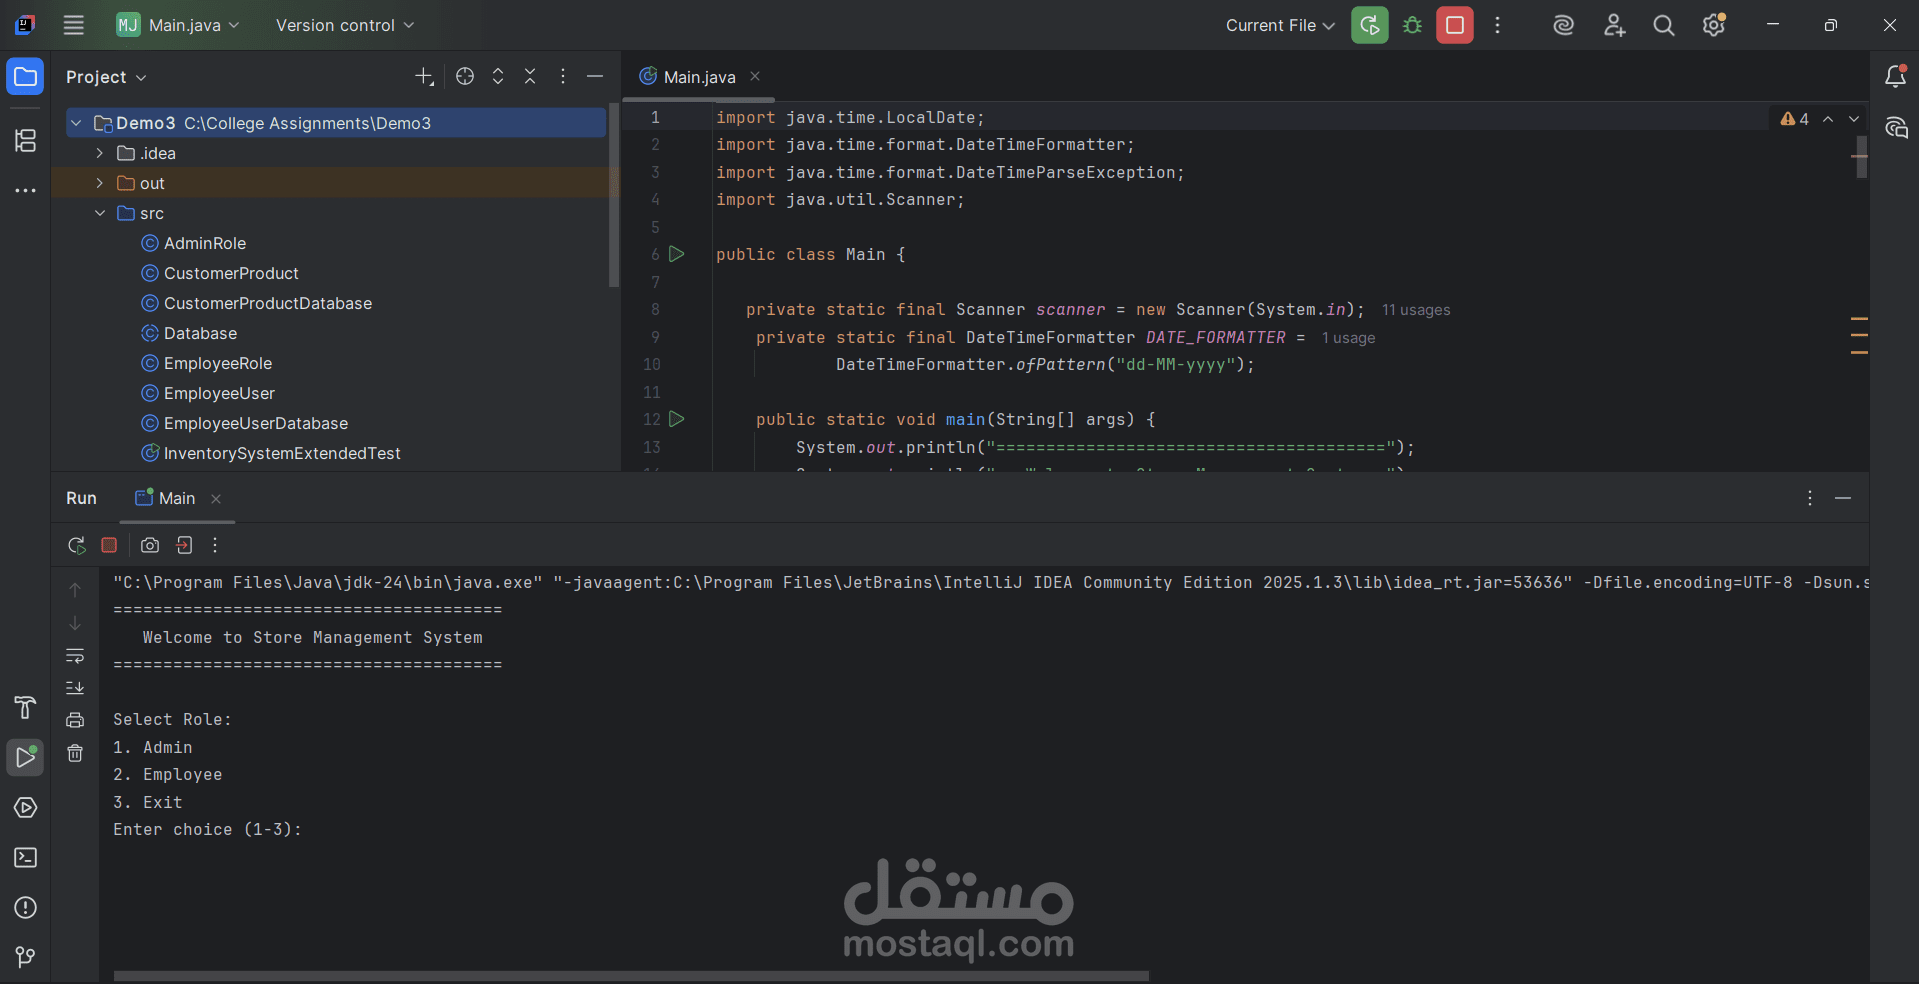1919x984 pixels.
Task: Toggle soft-wrap in console
Action: pos(75,656)
